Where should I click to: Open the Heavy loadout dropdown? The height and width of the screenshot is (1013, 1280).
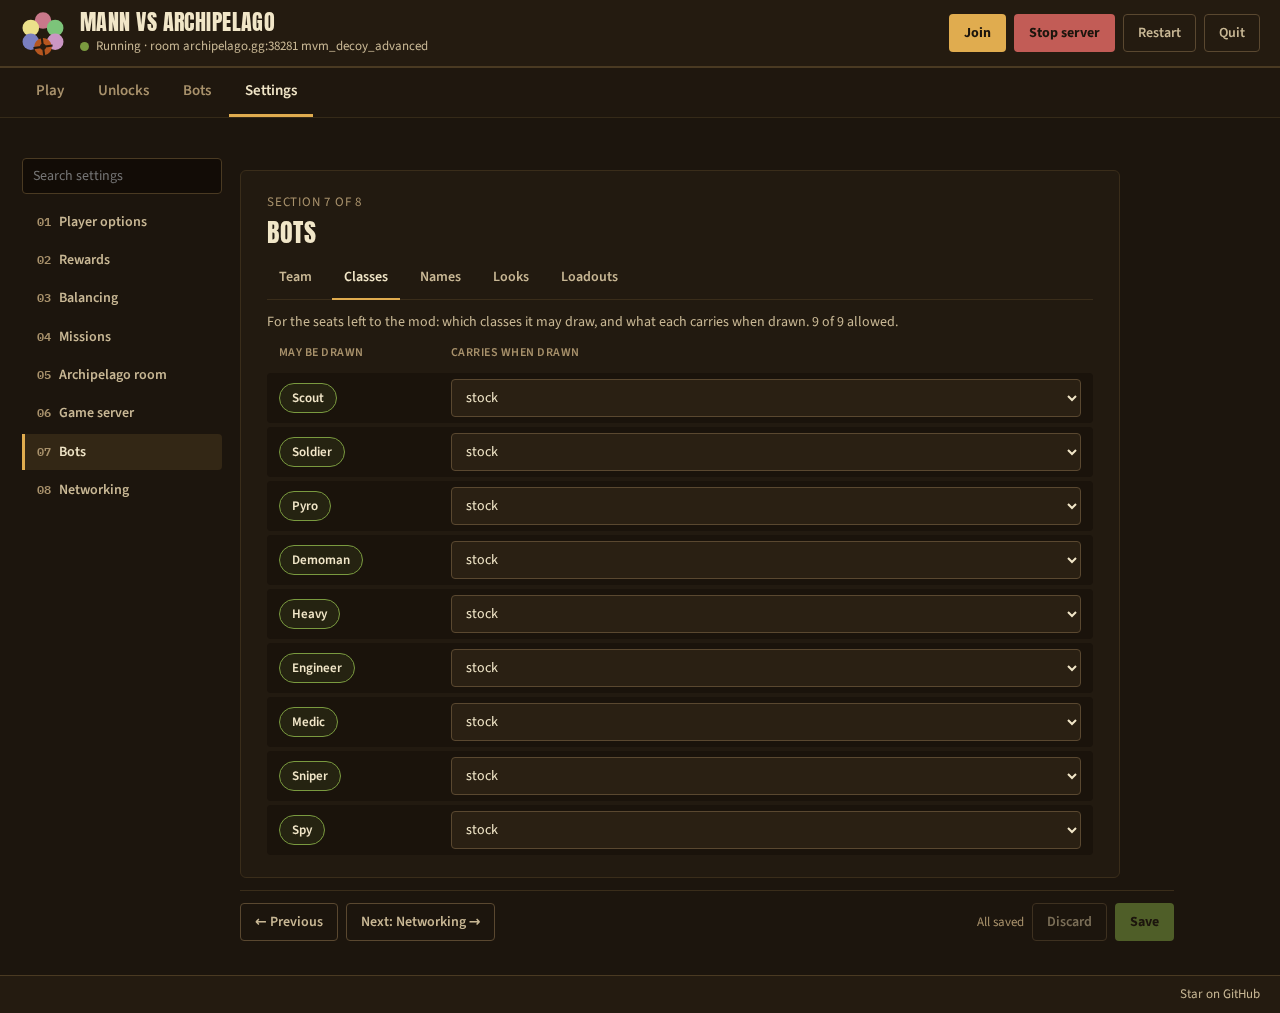point(766,614)
